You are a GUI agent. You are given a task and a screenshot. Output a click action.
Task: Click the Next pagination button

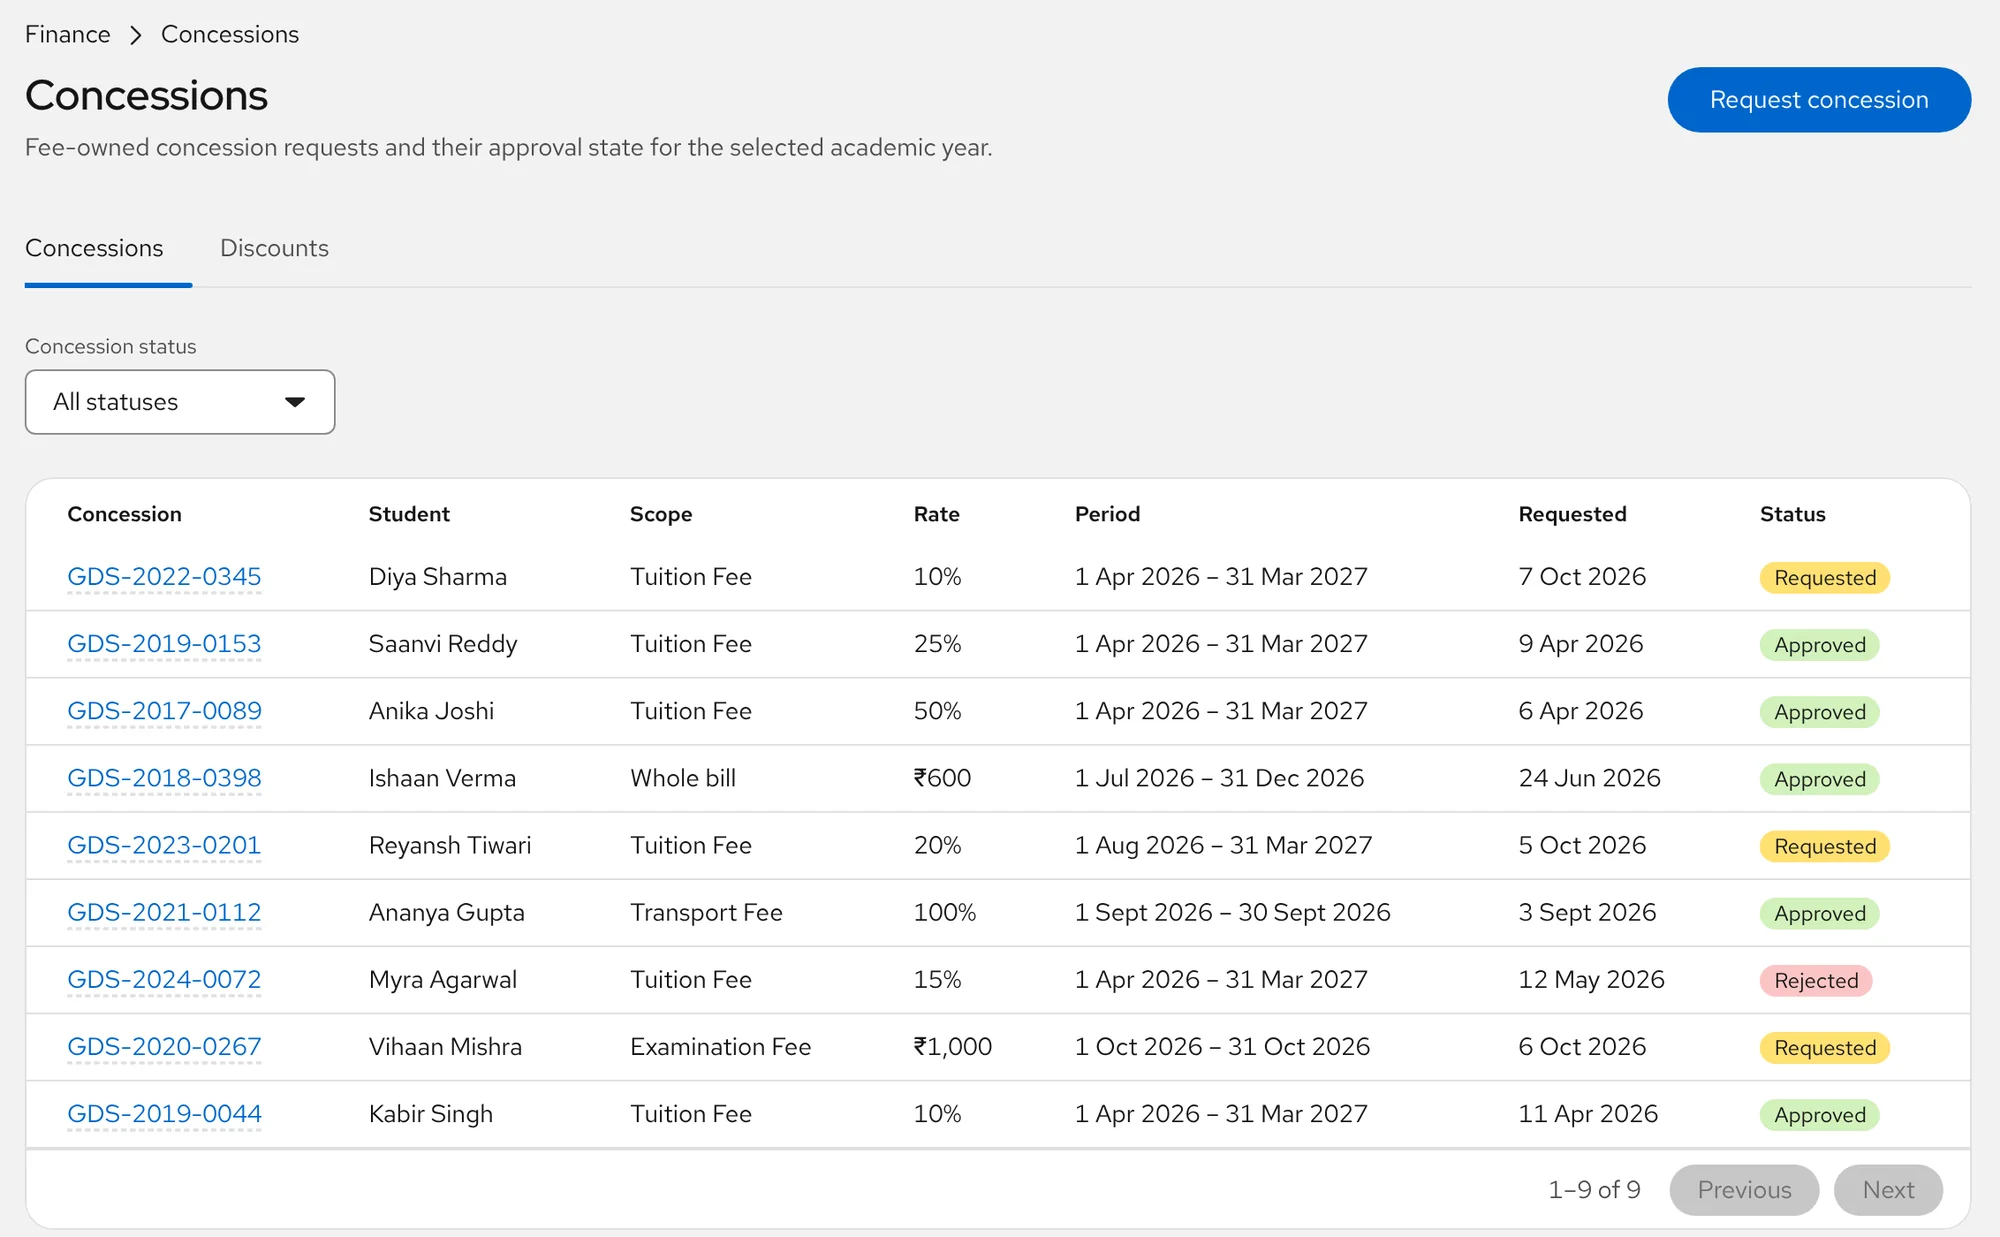[1888, 1190]
